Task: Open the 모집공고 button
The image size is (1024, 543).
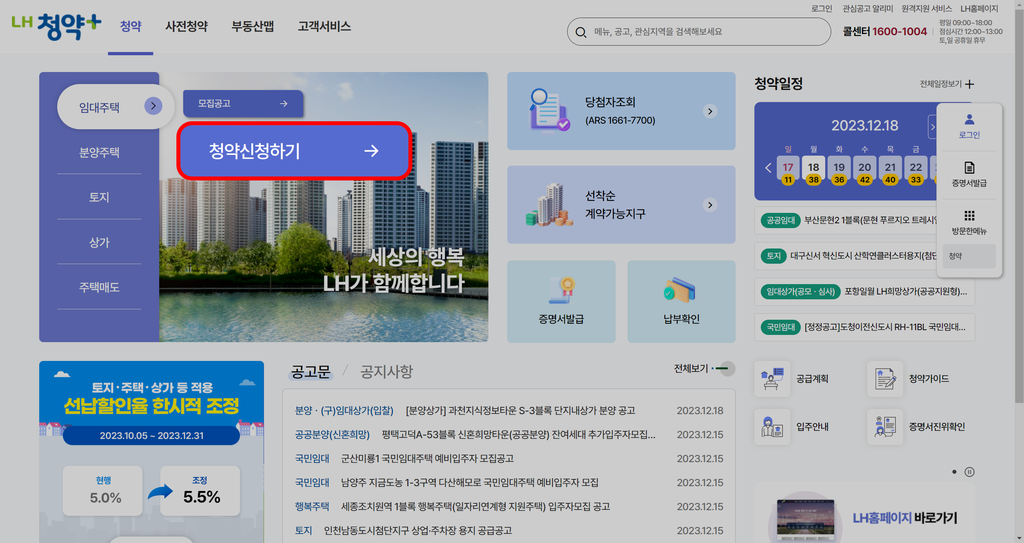Action: (243, 103)
